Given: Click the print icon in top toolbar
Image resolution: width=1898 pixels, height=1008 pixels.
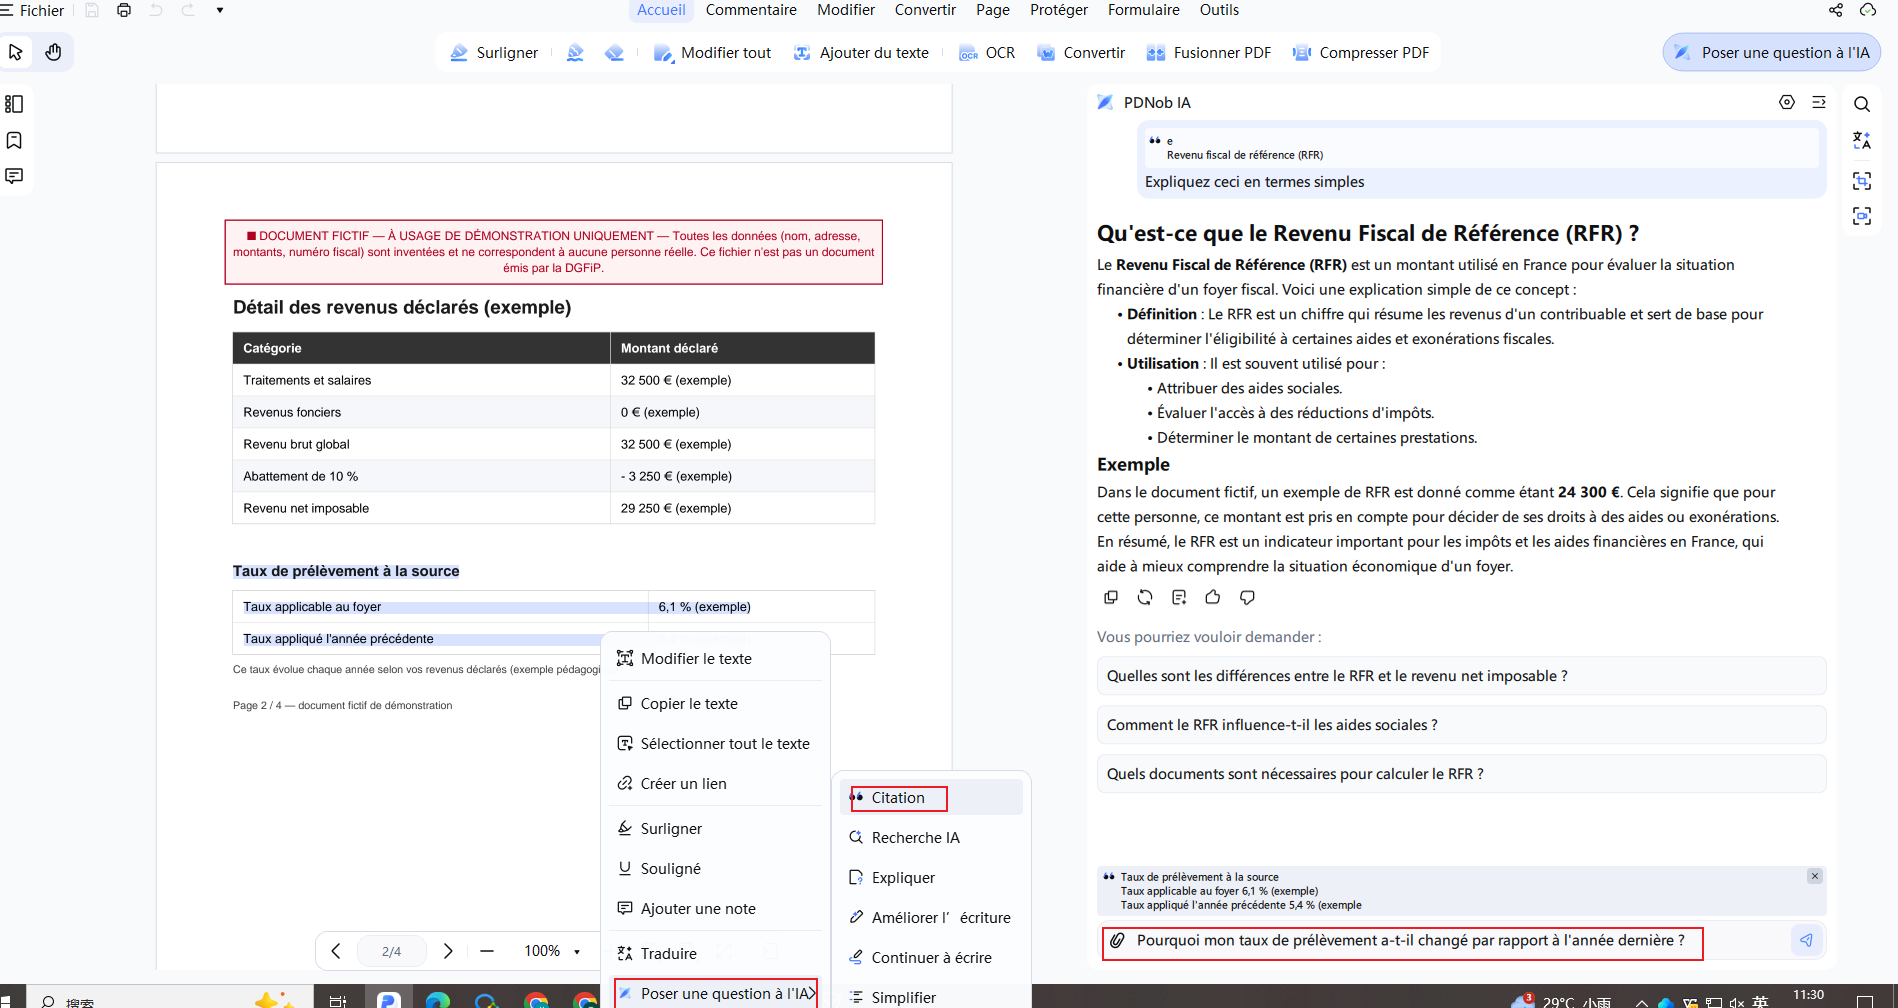Looking at the screenshot, I should point(124,10).
